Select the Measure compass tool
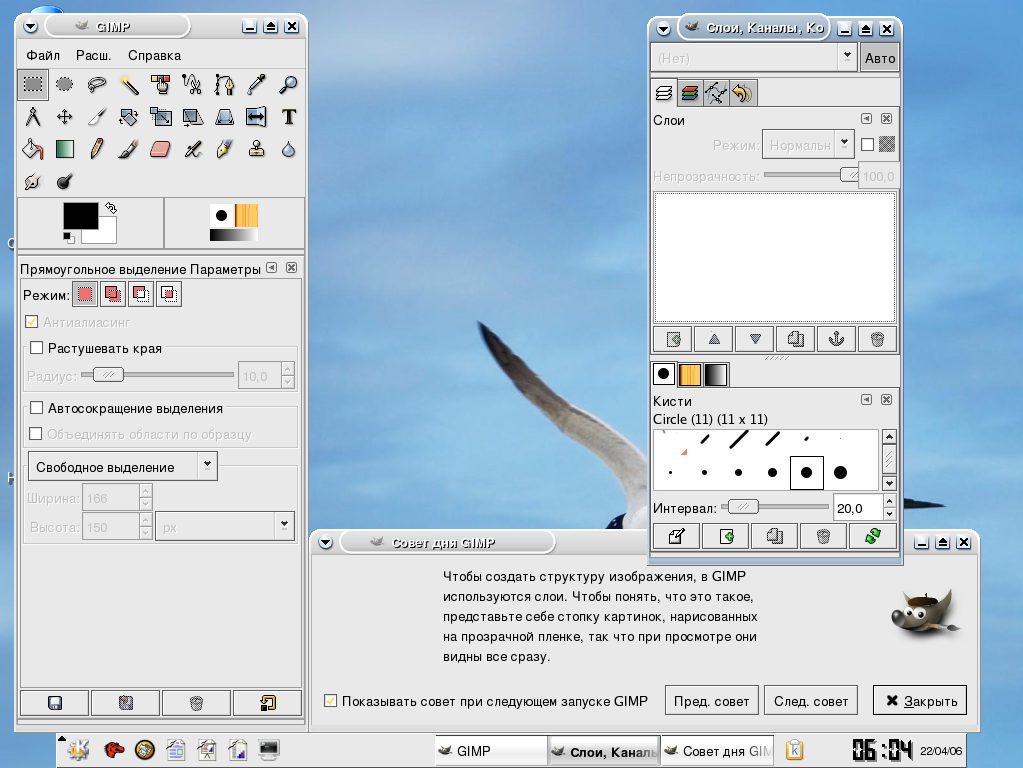1023x768 pixels. pyautogui.click(x=33, y=117)
